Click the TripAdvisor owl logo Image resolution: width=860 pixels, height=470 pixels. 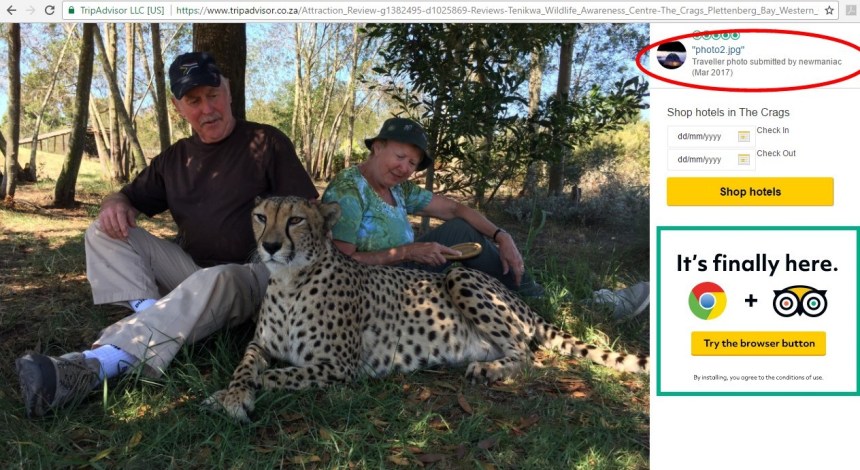pos(800,301)
